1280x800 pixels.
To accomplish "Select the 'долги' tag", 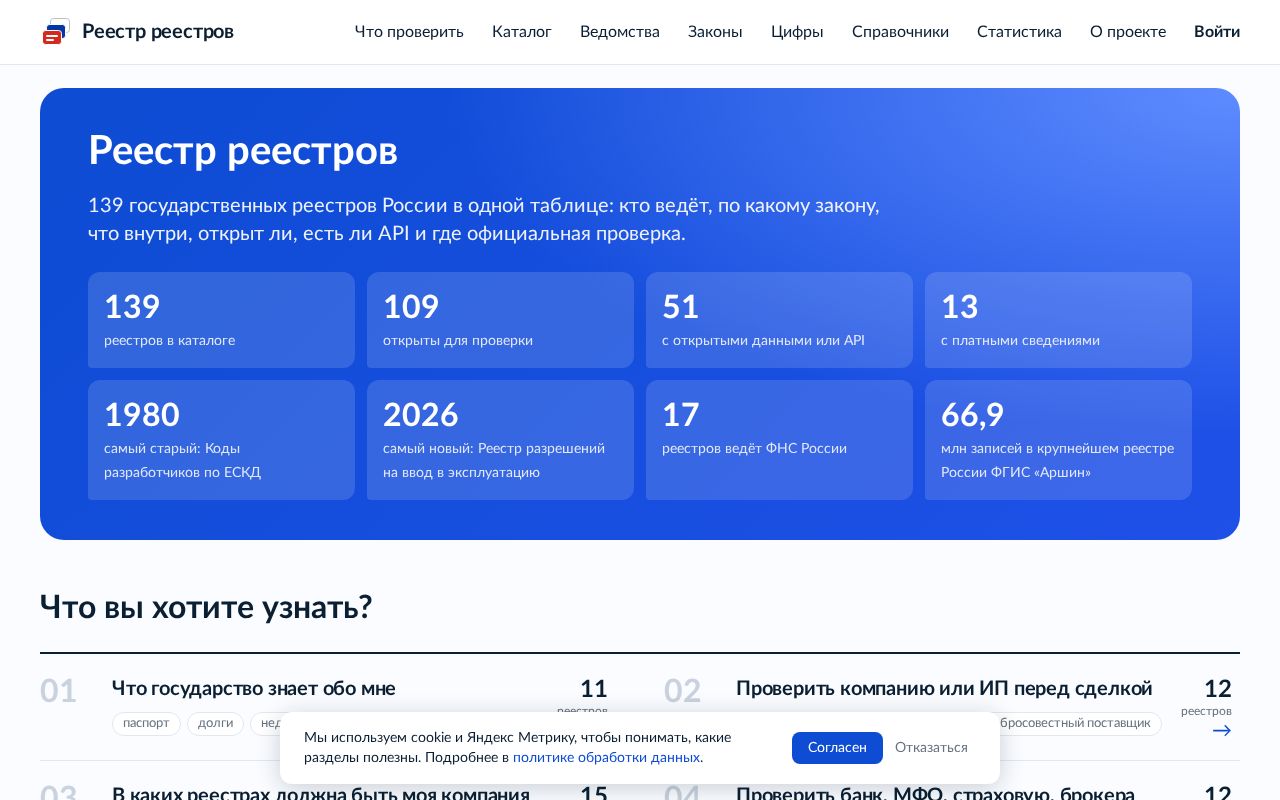I will click(215, 723).
